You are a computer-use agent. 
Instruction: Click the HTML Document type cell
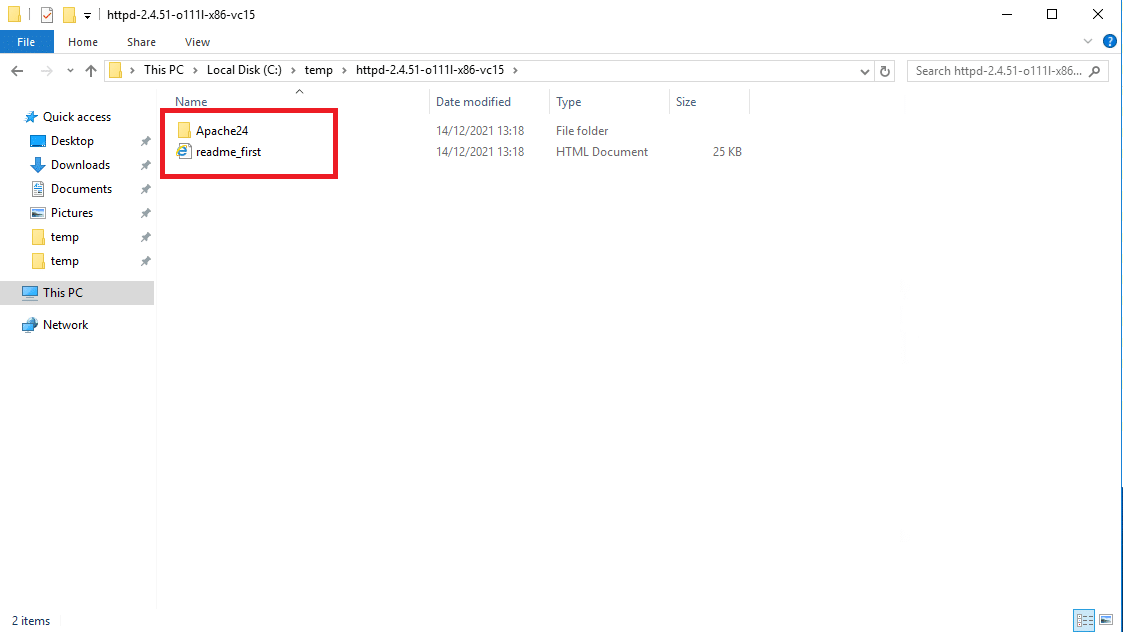(602, 152)
